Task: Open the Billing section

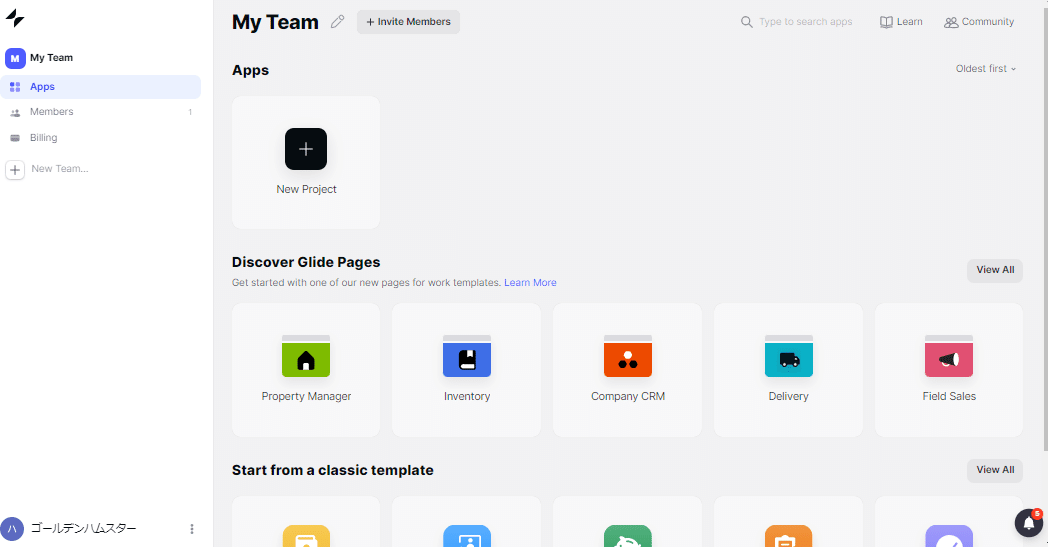Action: tap(100, 138)
